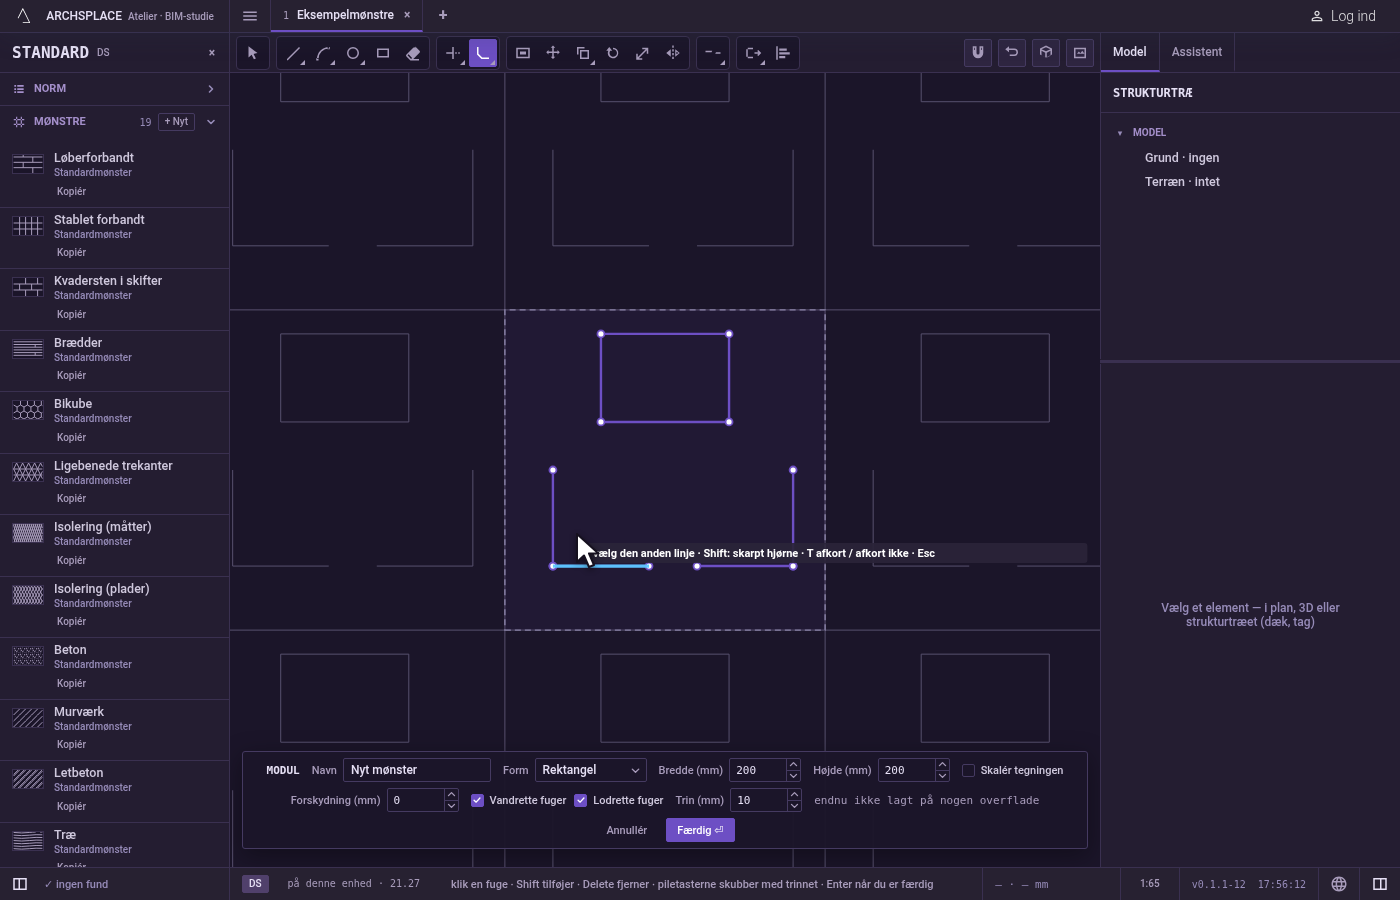Screen dimensions: 1400x900
Task: Toggle the snap magnet
Action: pos(978,53)
